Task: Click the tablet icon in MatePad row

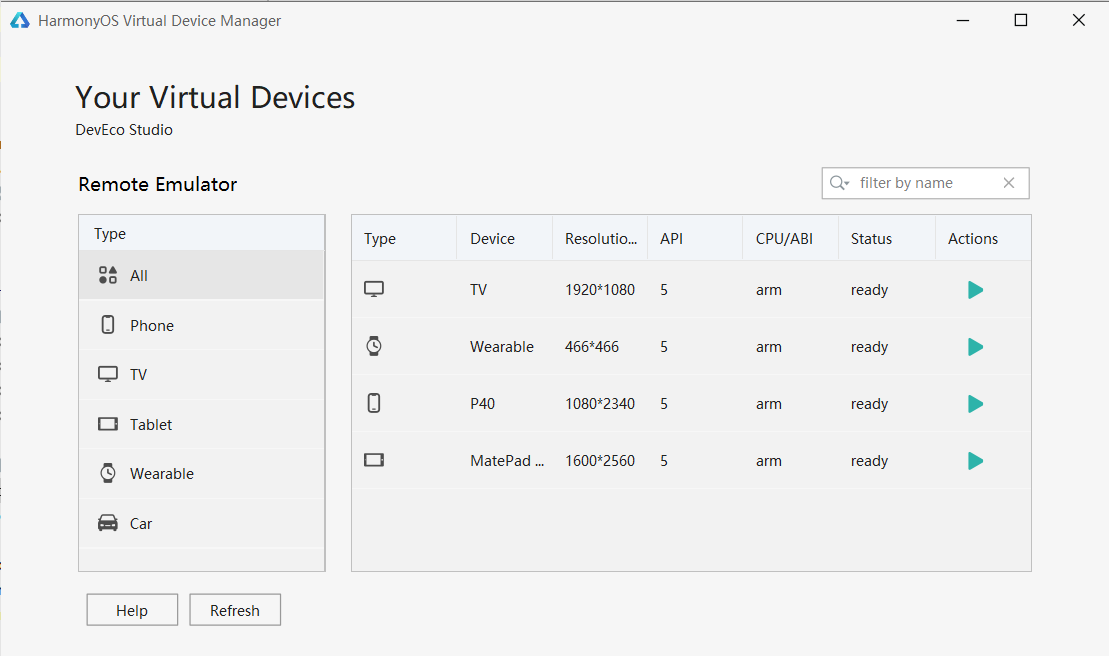Action: pos(374,460)
